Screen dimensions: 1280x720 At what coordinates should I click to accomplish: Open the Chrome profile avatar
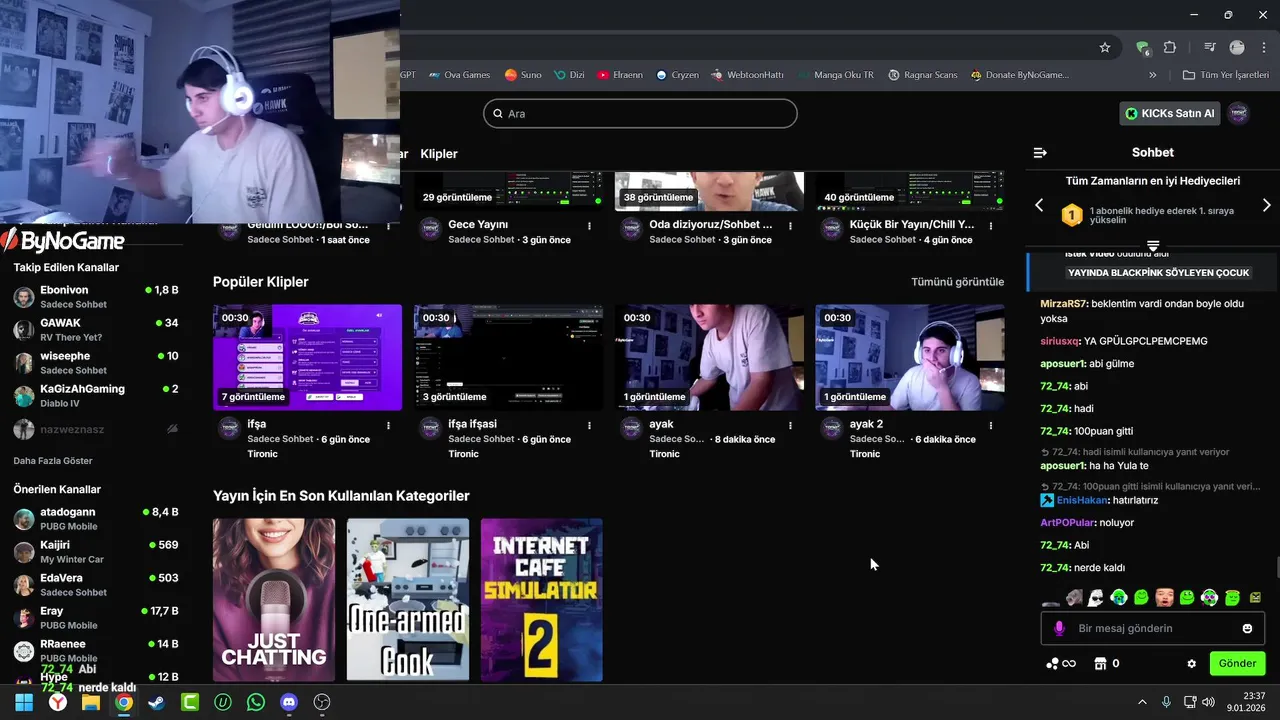tap(1237, 47)
